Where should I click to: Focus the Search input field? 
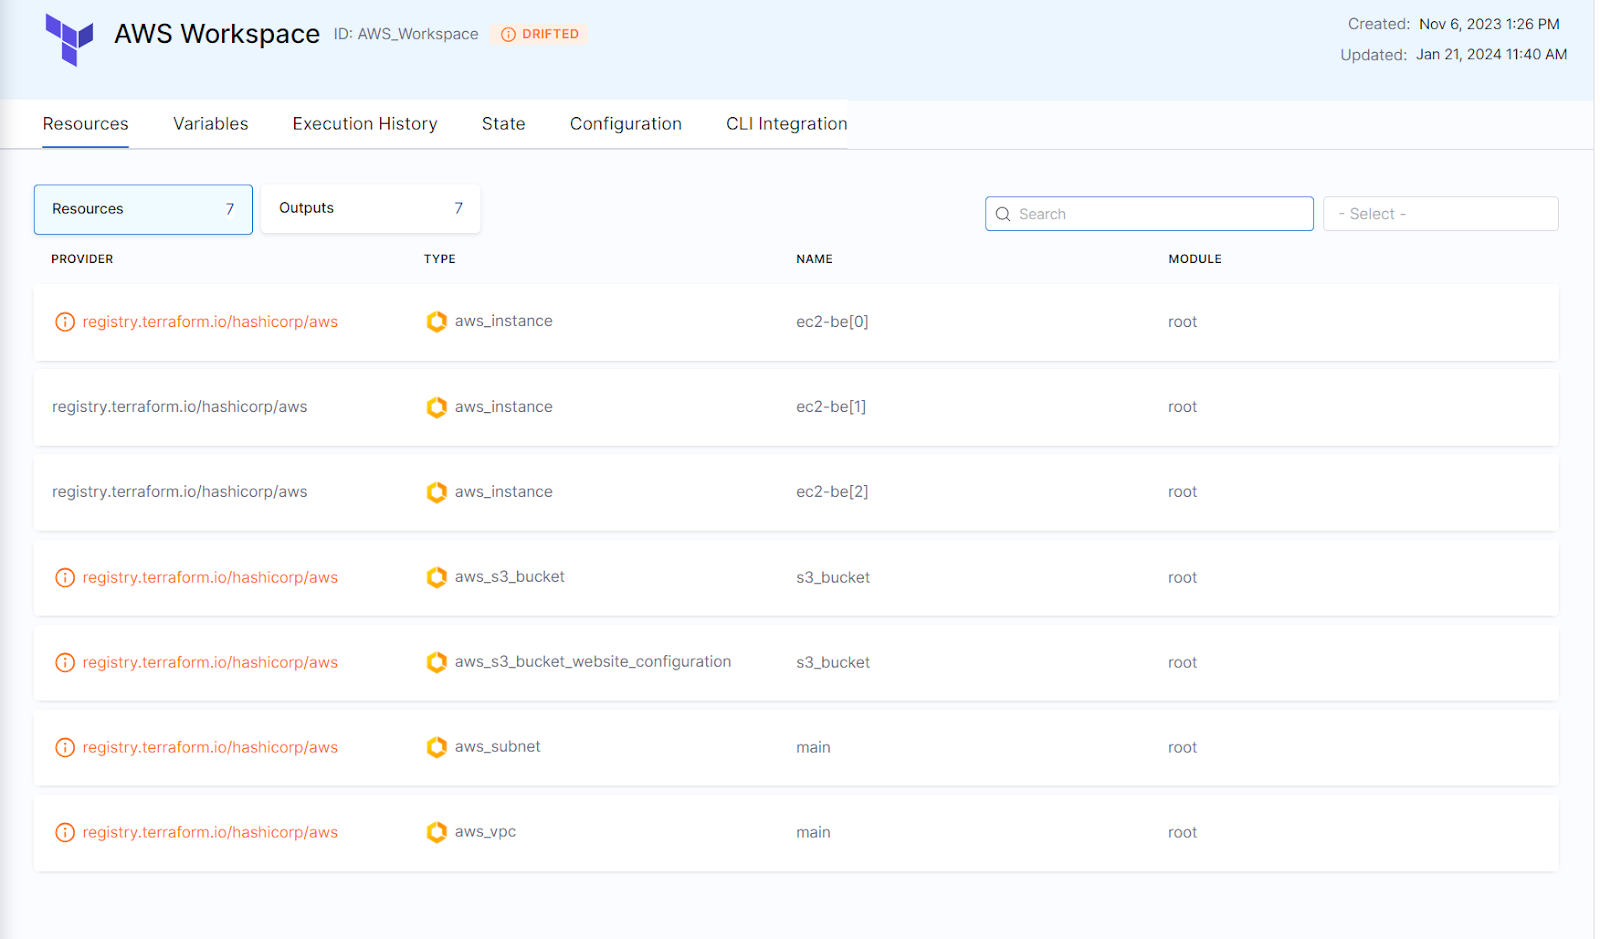(x=1149, y=214)
